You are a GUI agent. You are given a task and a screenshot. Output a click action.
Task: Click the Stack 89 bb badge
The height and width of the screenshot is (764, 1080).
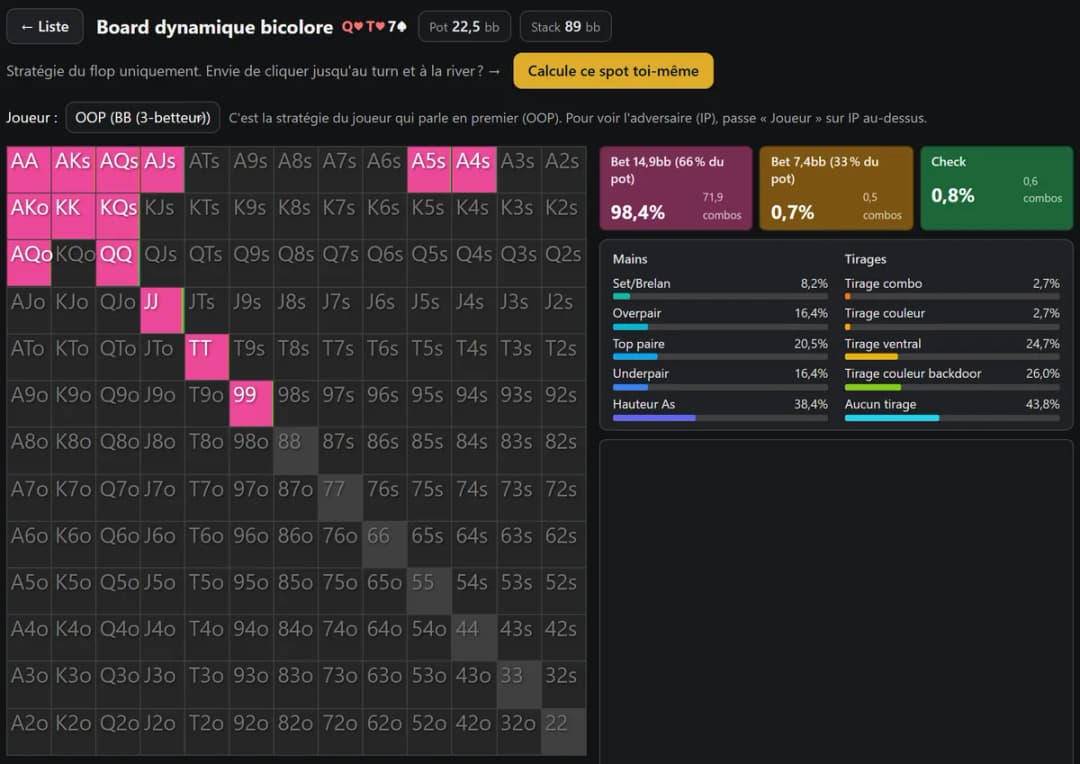pos(565,27)
